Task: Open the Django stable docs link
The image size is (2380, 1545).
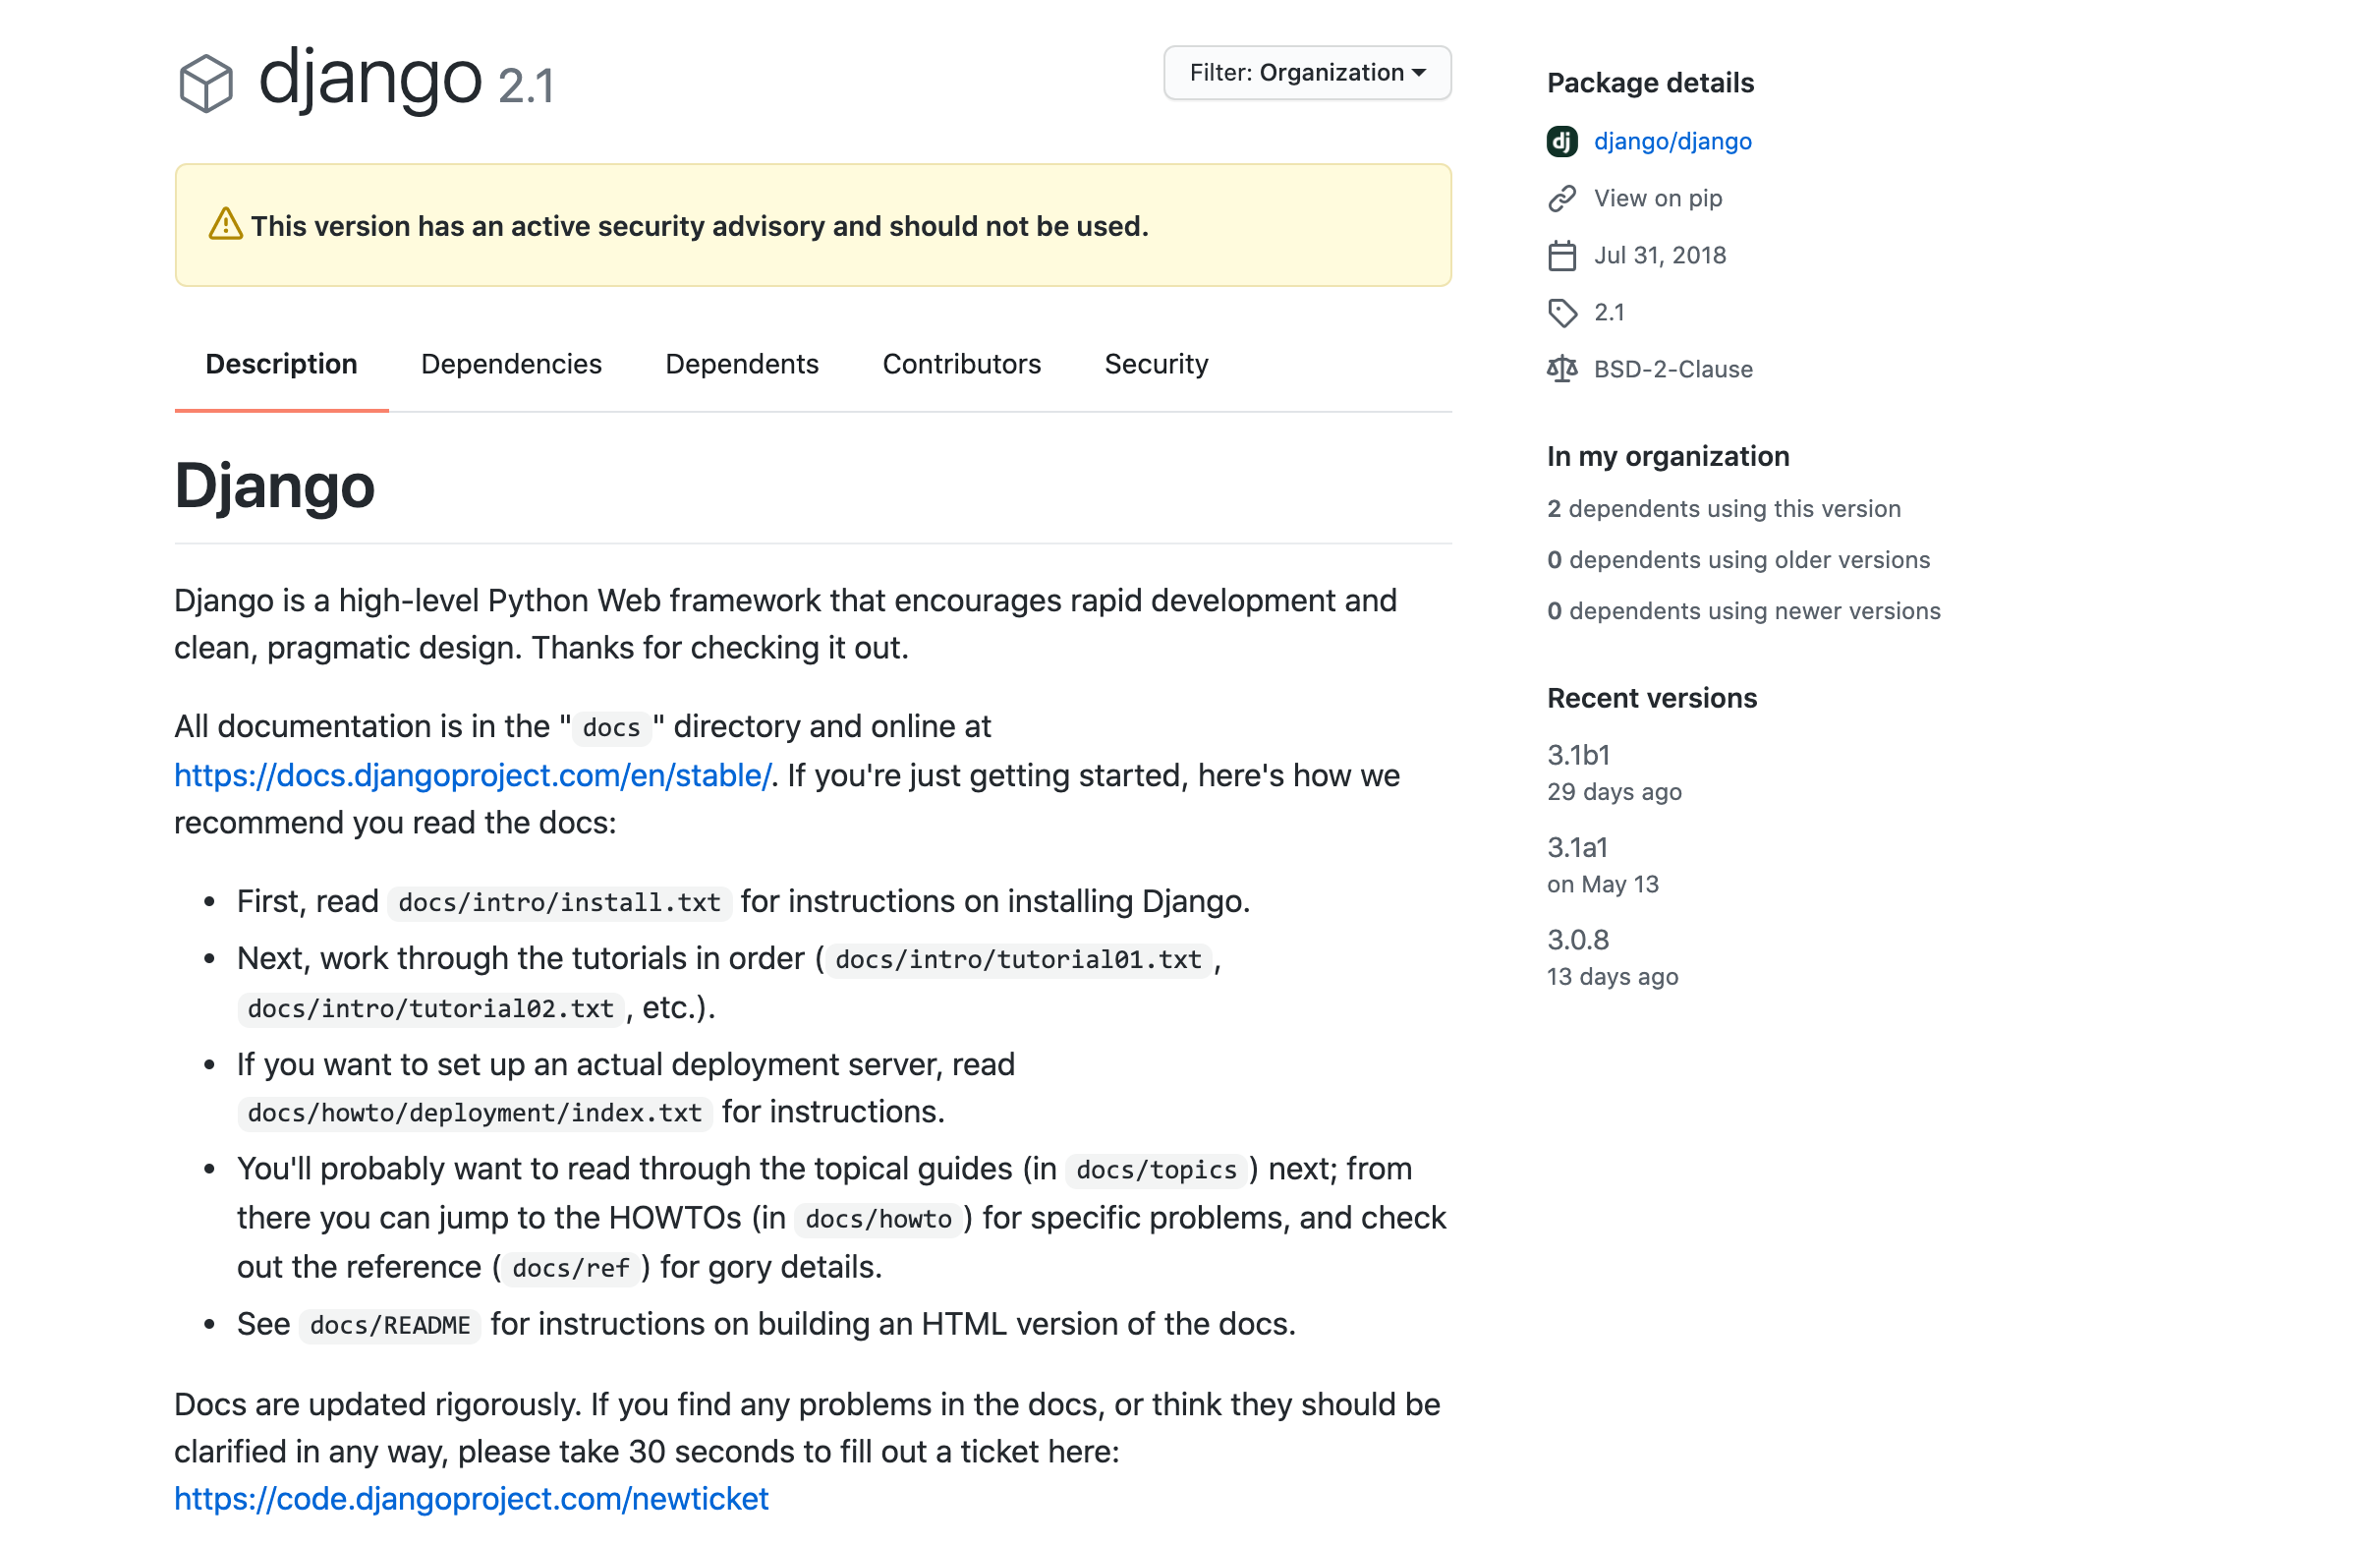Action: (x=473, y=774)
